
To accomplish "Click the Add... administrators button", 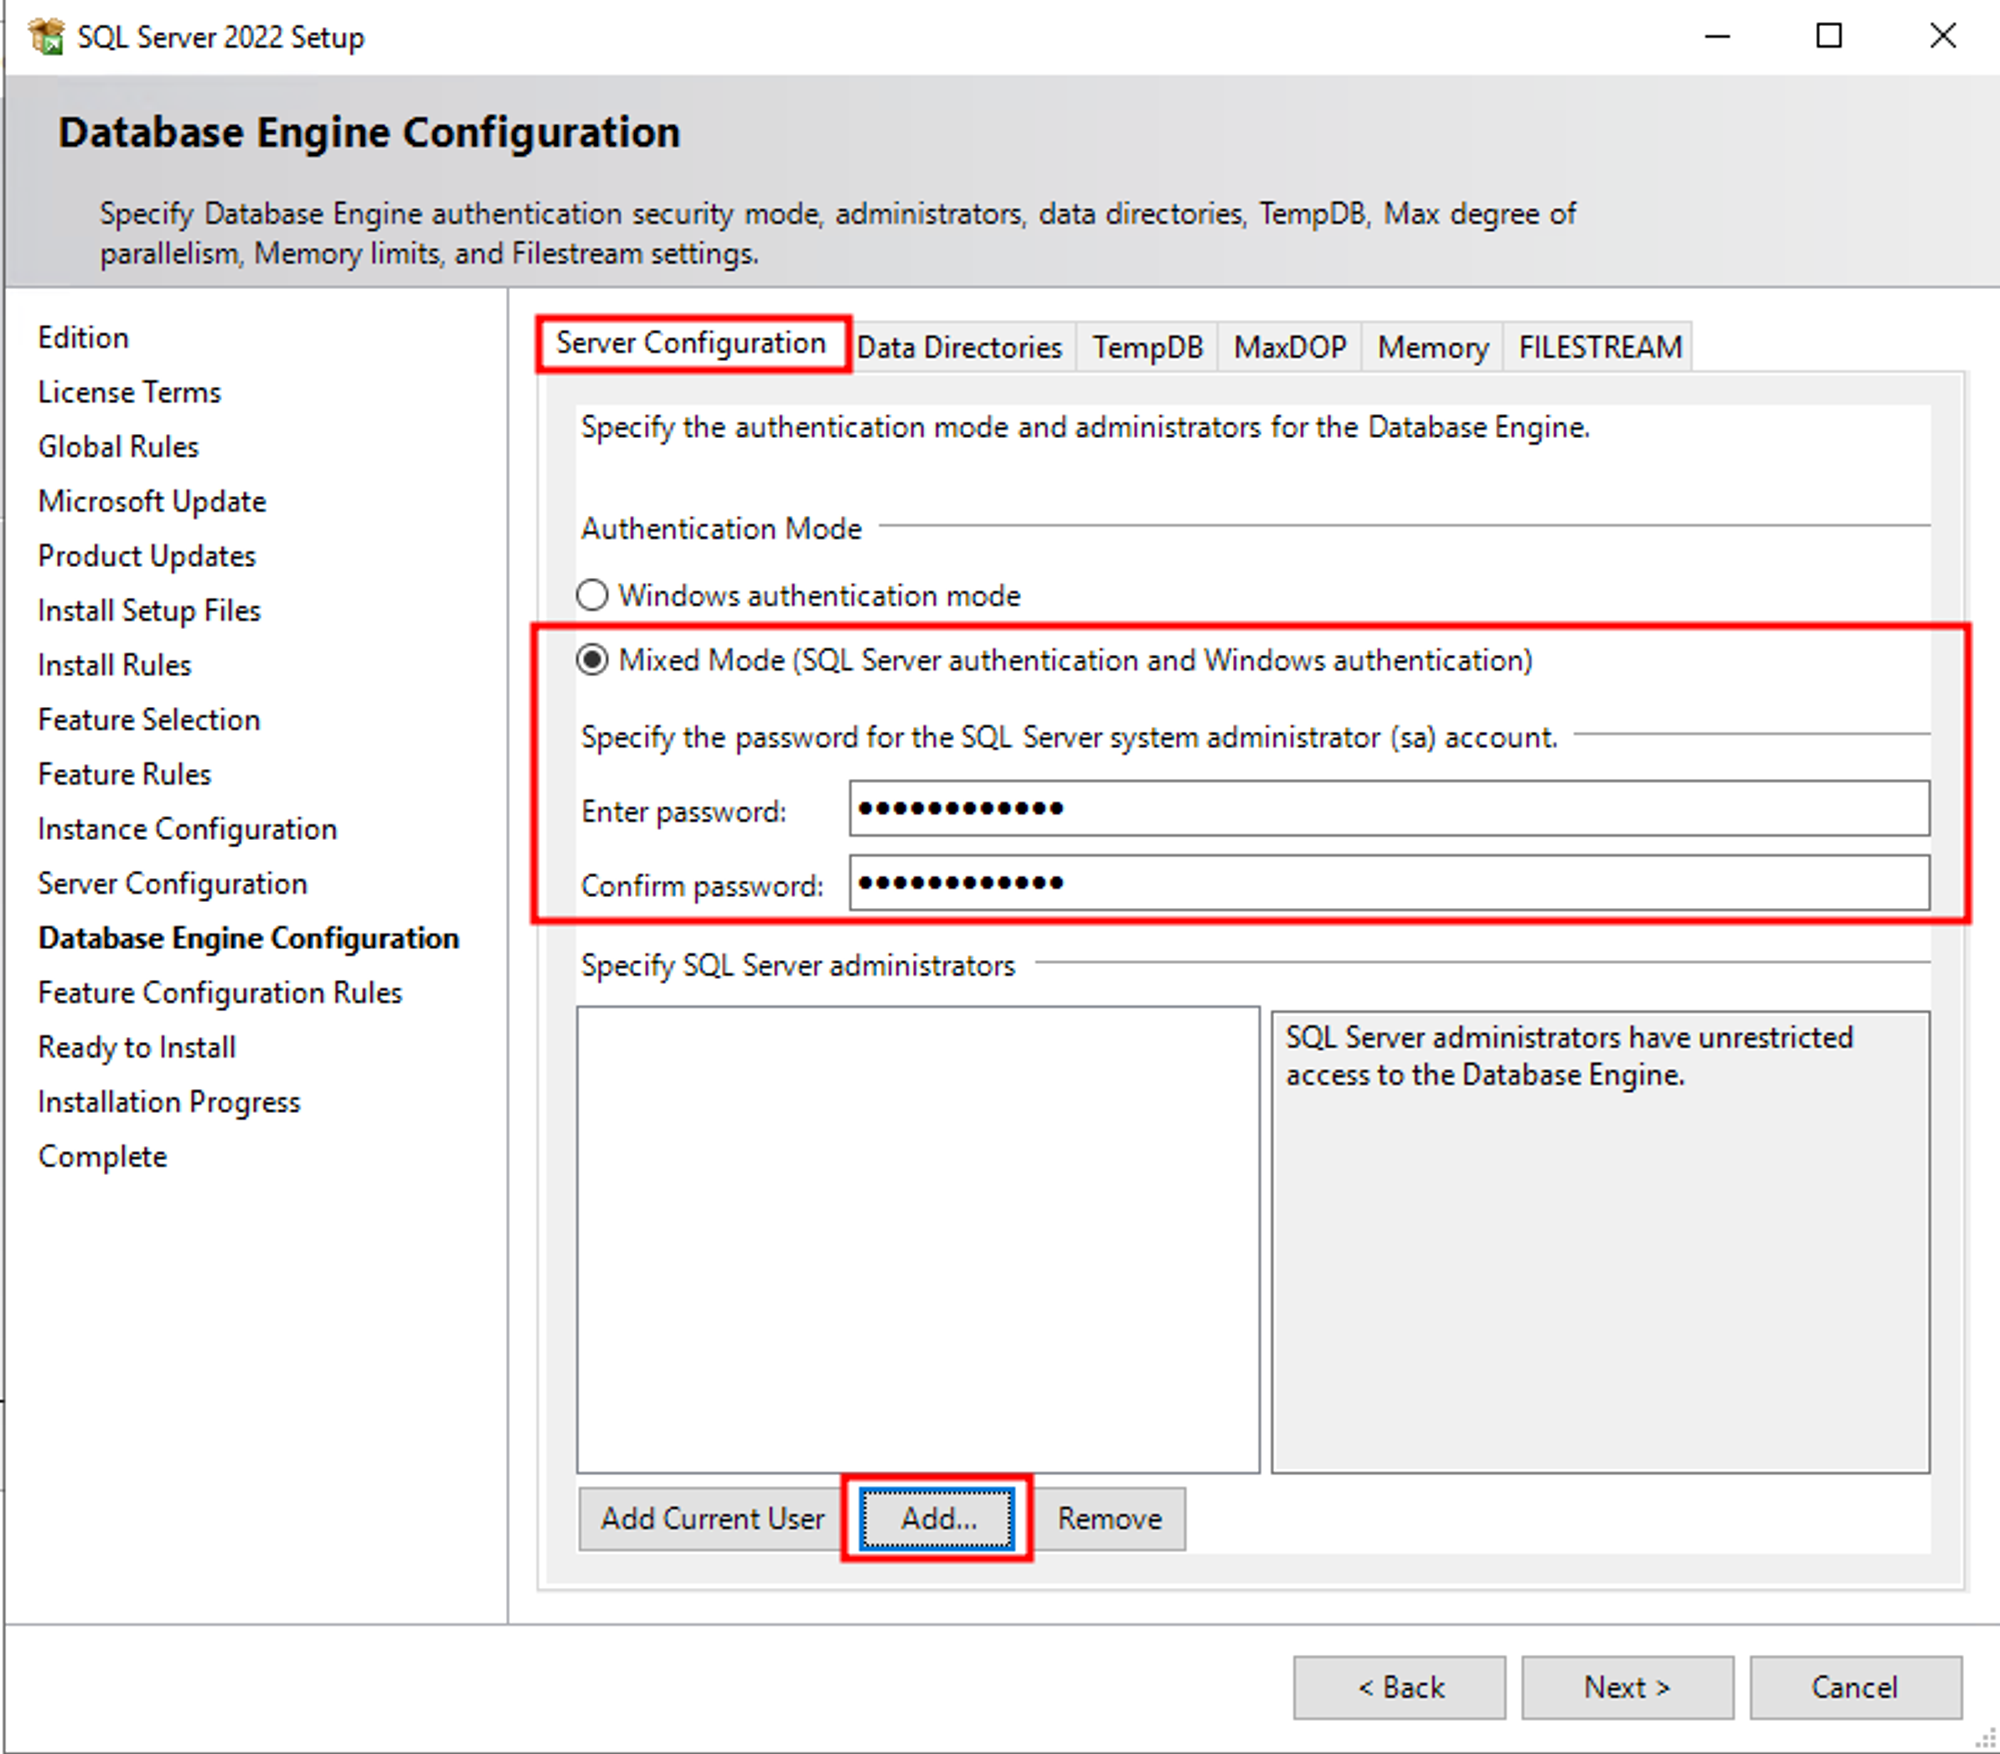I will (937, 1518).
